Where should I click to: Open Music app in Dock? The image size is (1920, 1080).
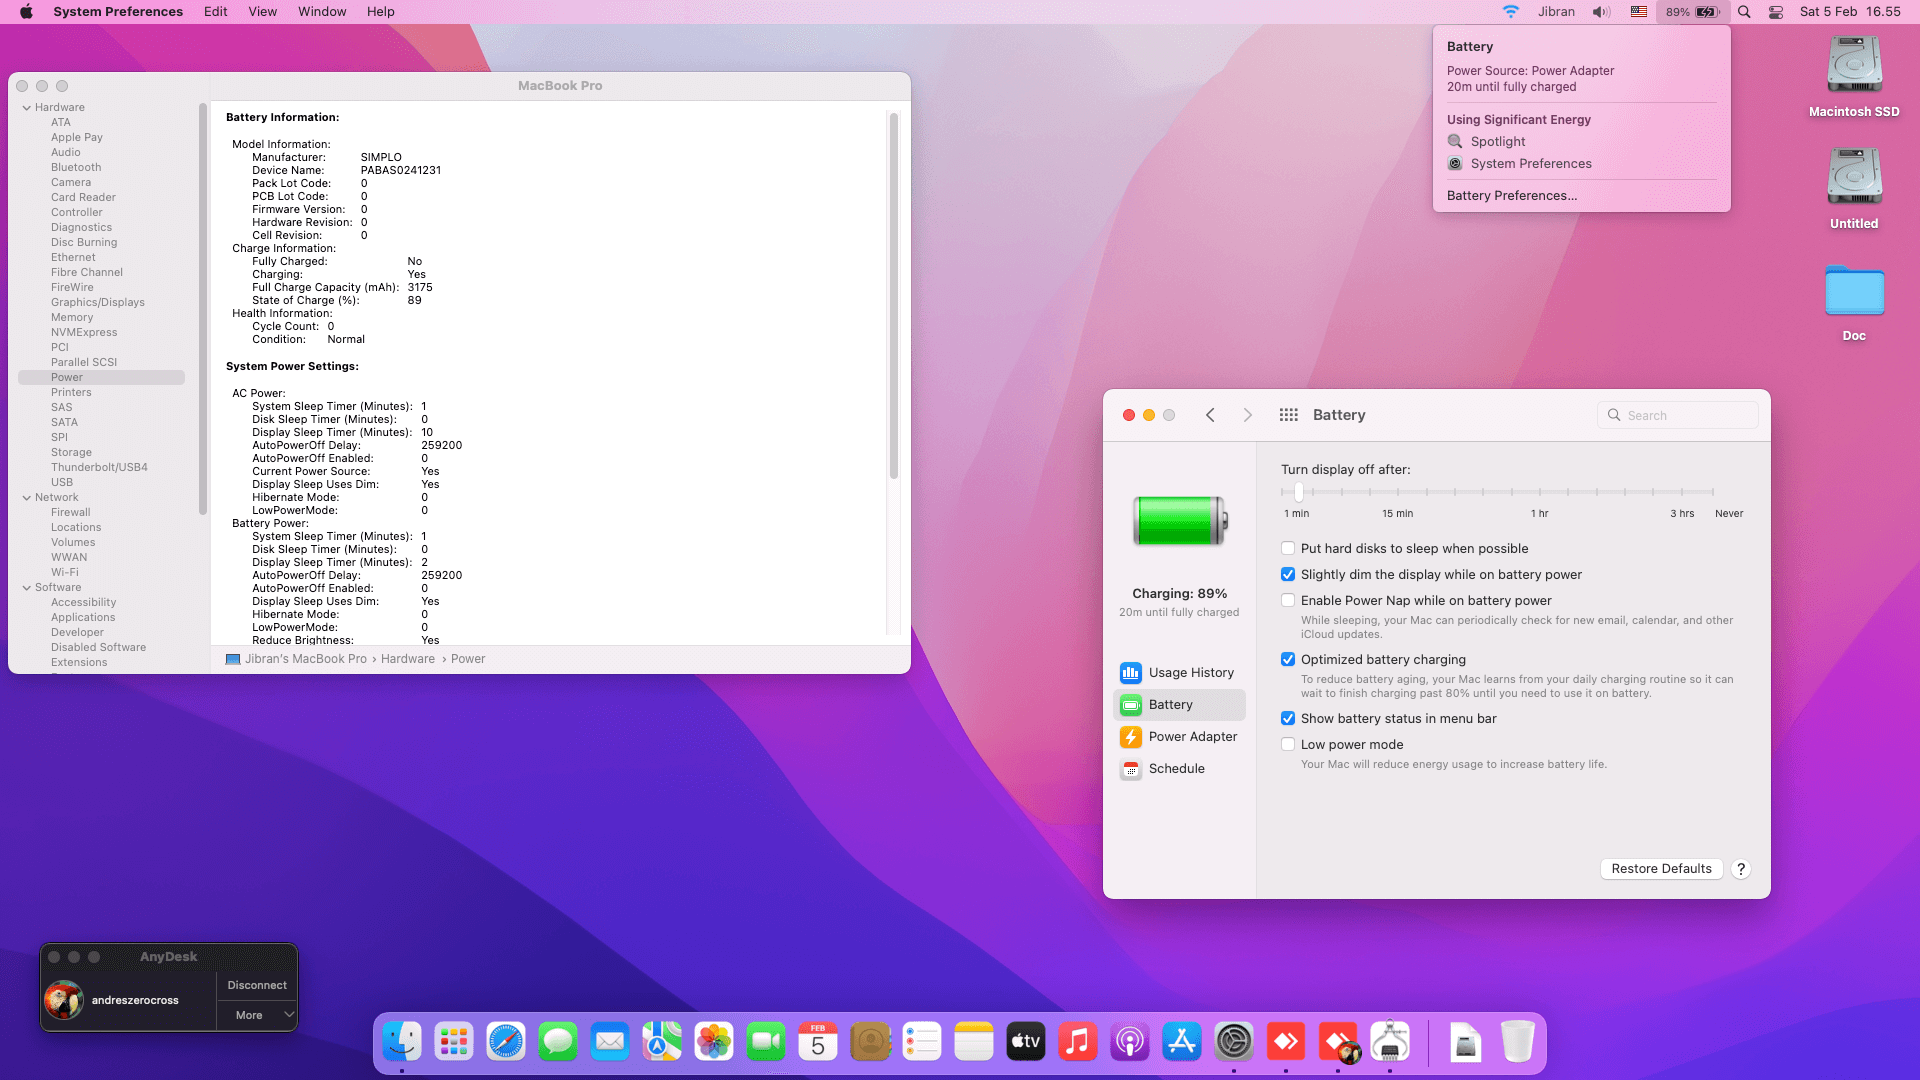[1078, 1042]
